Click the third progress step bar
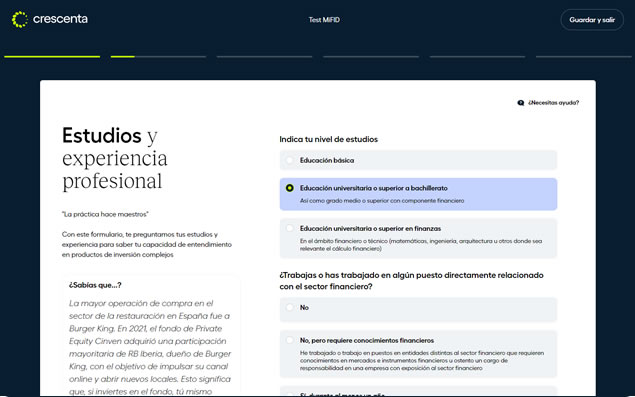 (264, 57)
